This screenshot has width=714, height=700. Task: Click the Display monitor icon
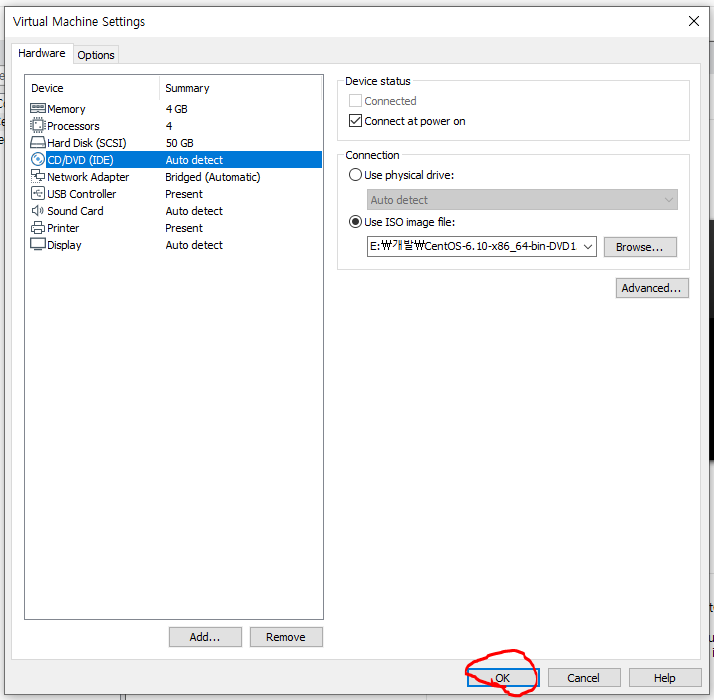pos(38,245)
